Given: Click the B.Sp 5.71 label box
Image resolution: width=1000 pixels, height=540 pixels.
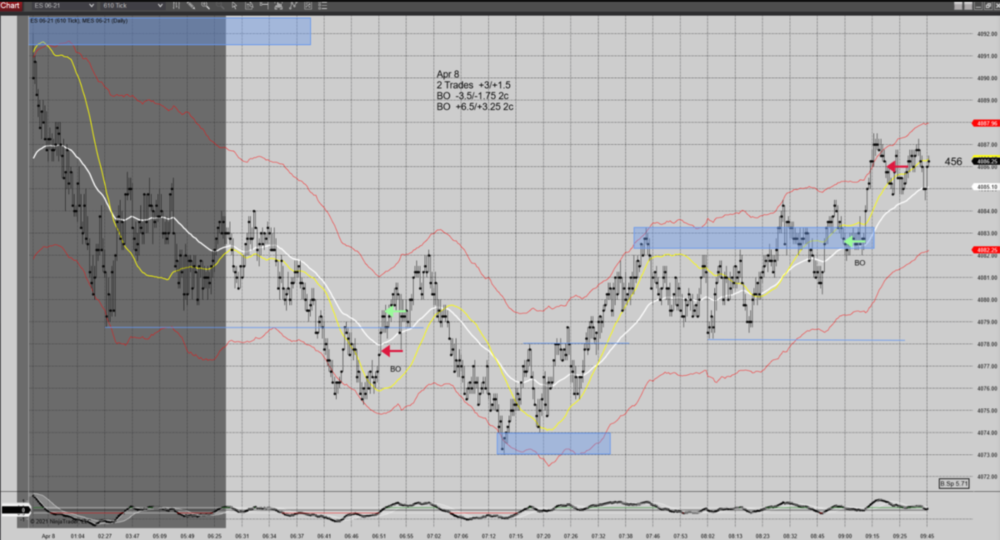Looking at the screenshot, I should tap(953, 484).
